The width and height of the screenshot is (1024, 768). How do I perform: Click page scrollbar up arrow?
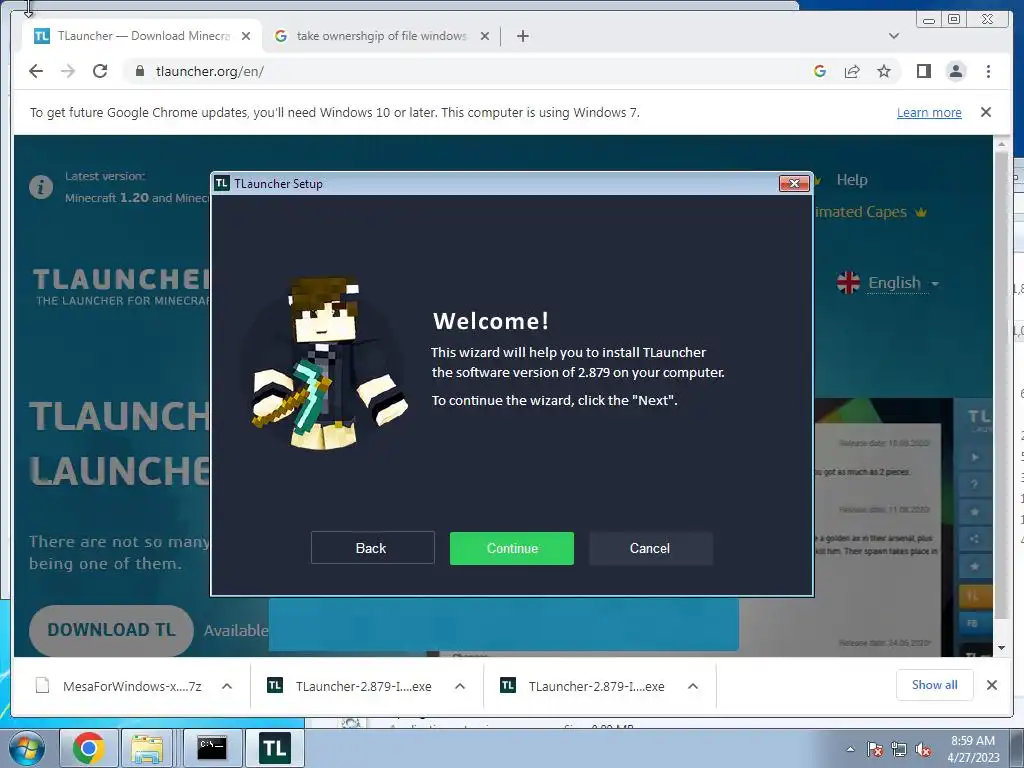[x=1001, y=143]
